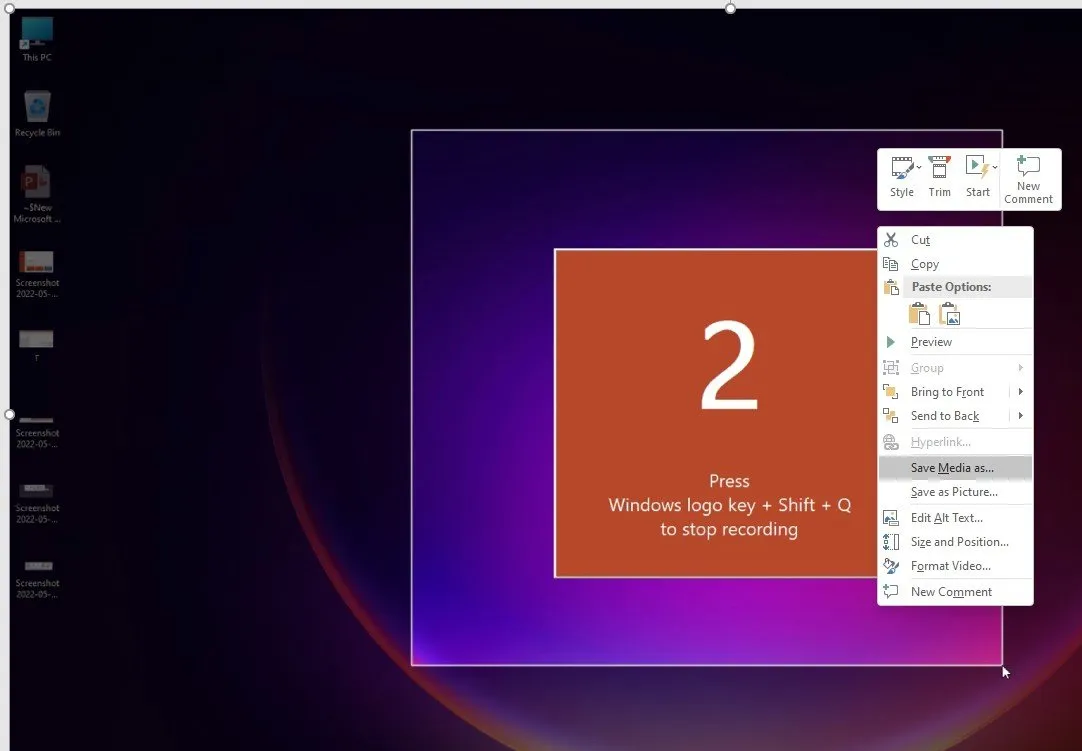Open Format Video… from the context menu

[950, 566]
